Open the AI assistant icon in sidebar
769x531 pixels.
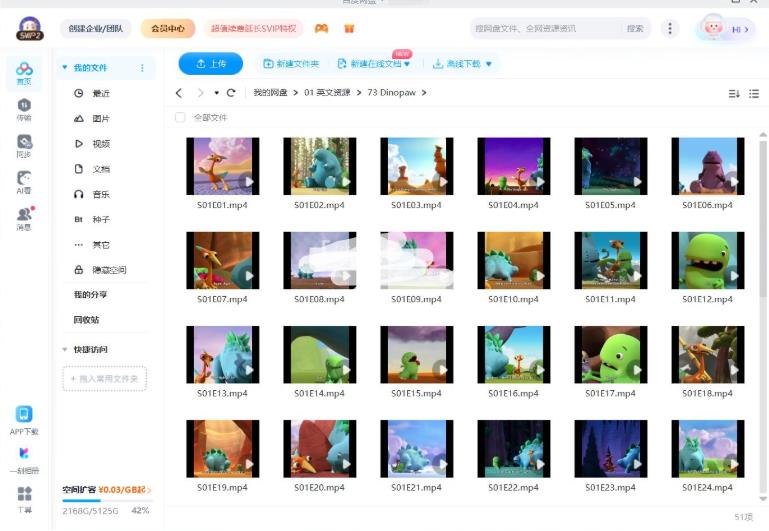[x=24, y=182]
